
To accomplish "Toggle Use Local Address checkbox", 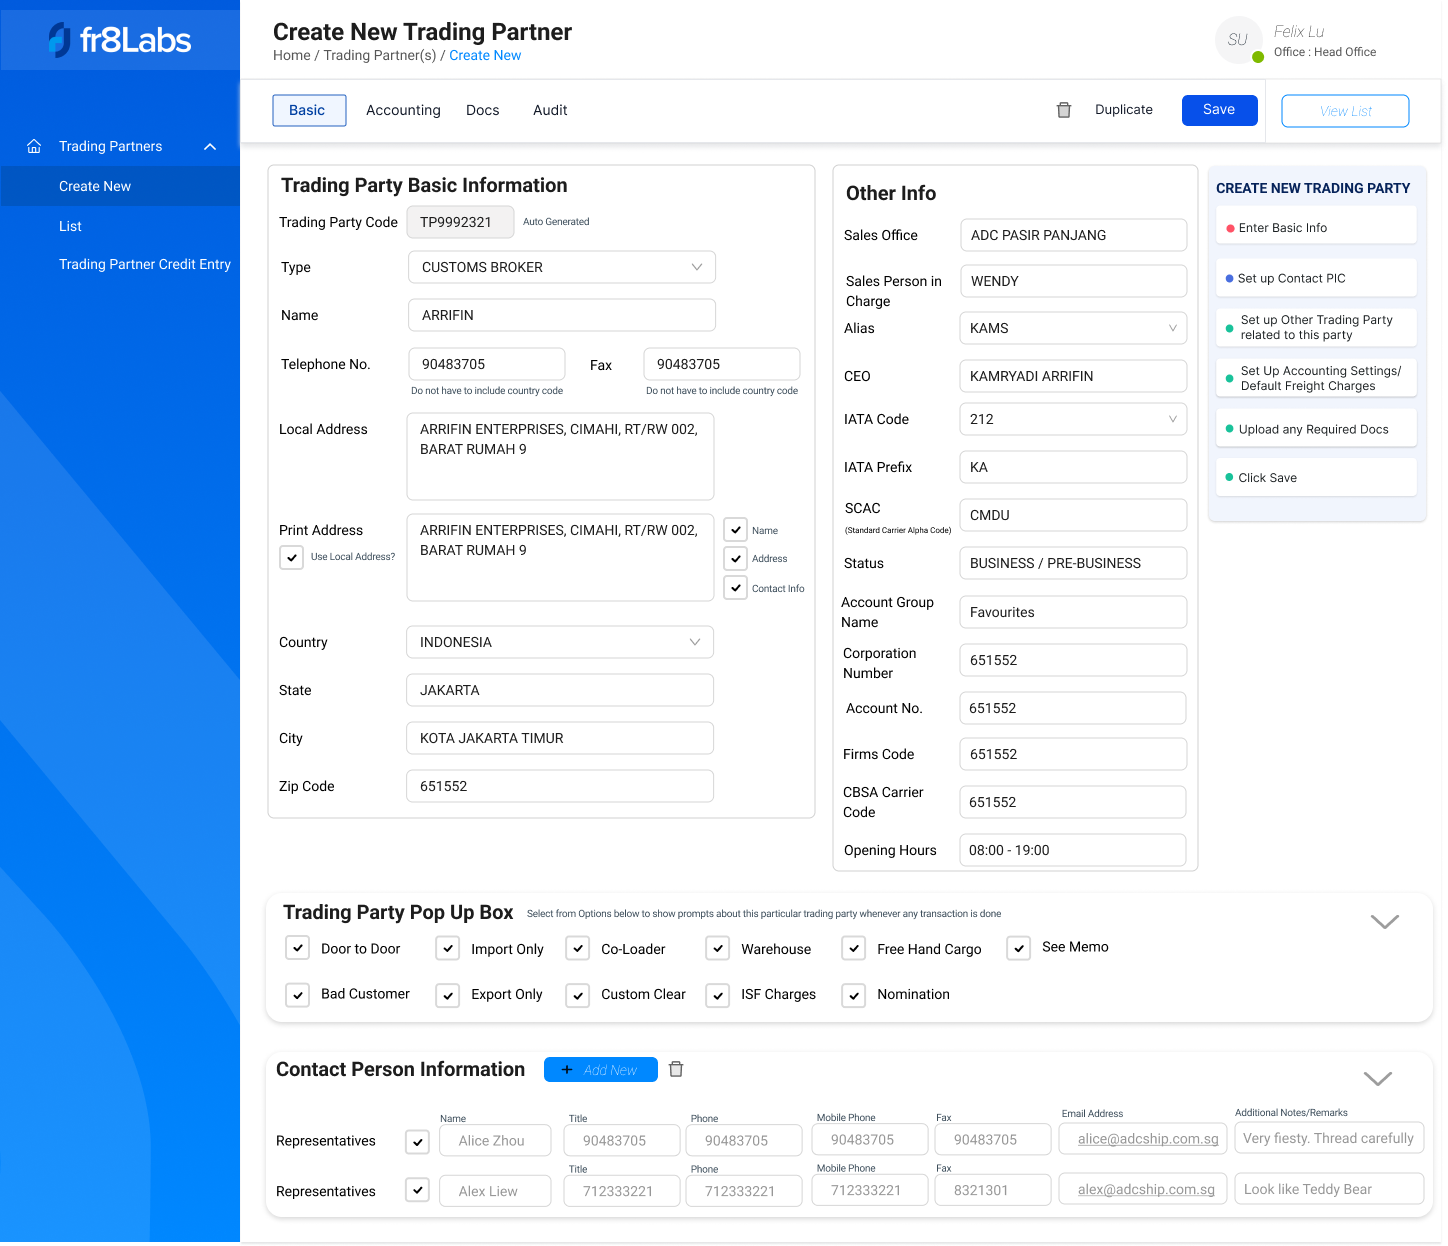I will [x=291, y=557].
